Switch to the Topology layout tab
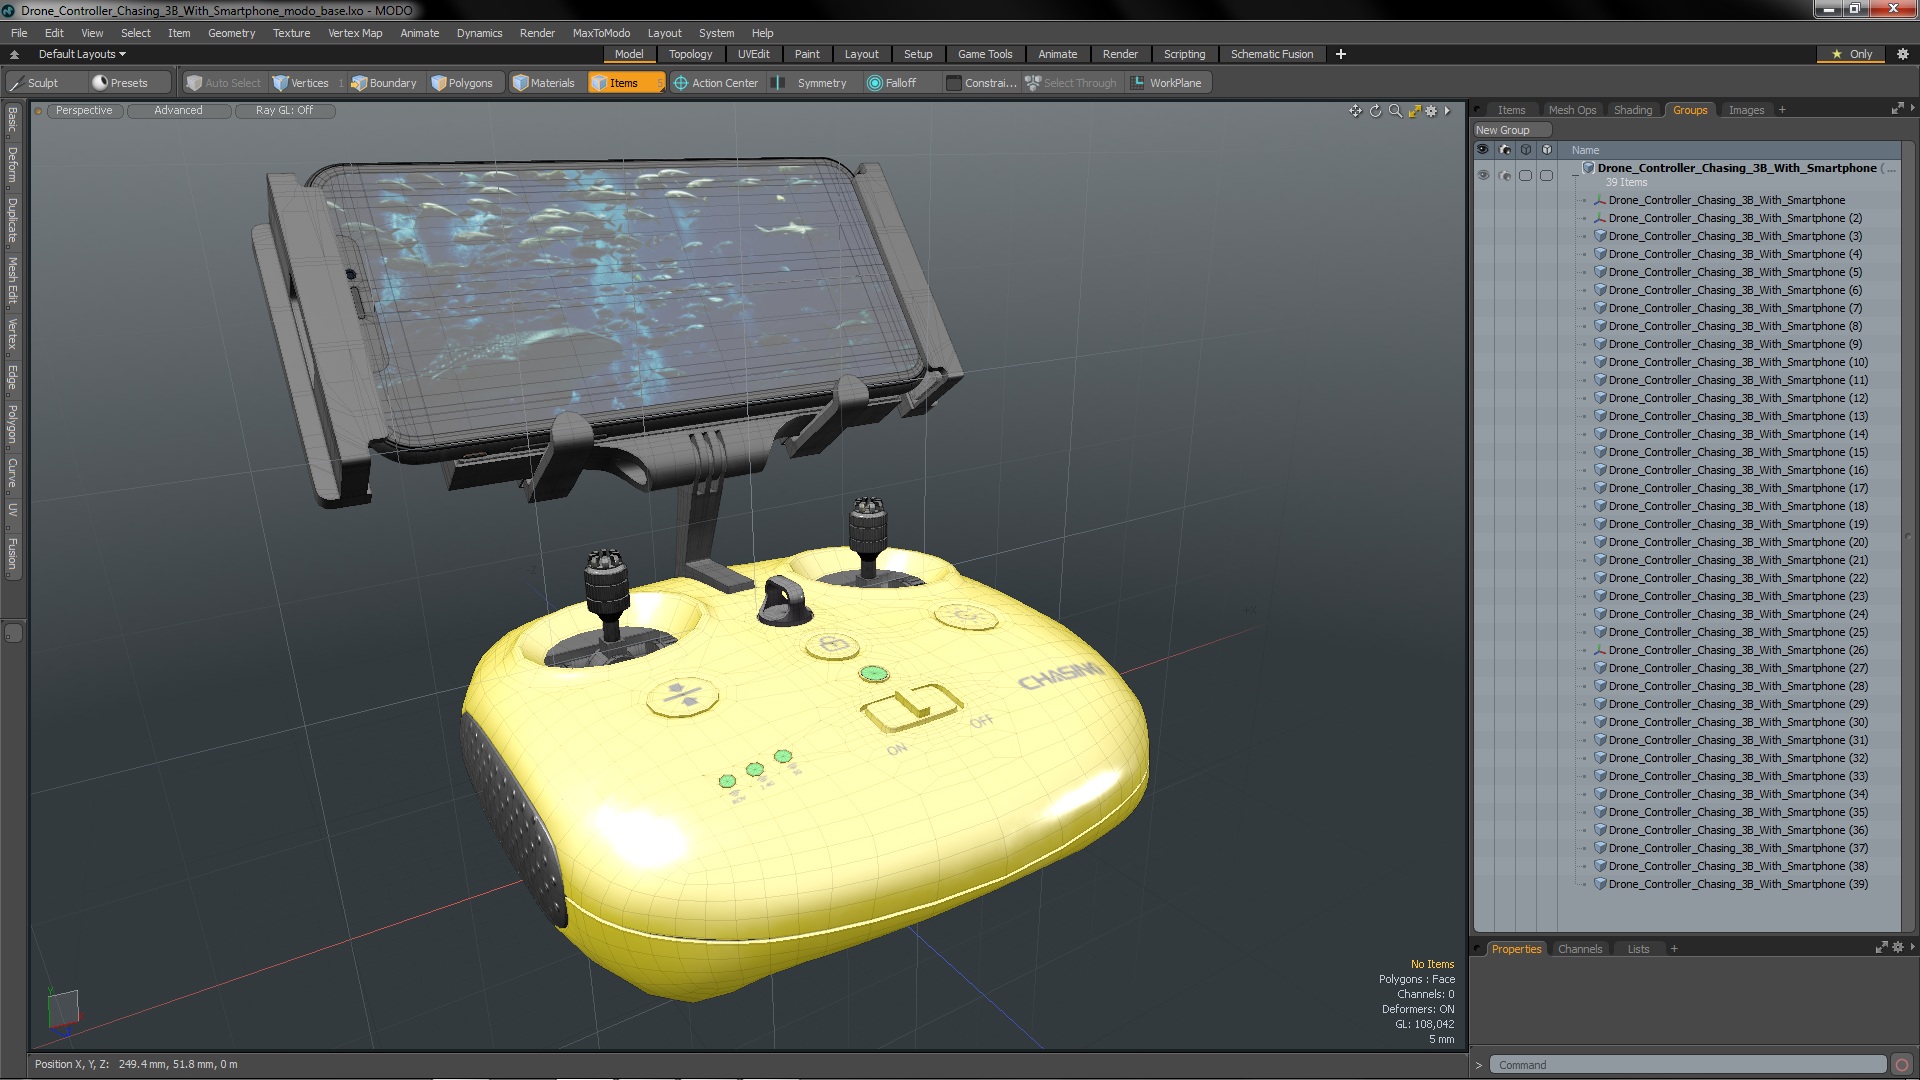 690,54
